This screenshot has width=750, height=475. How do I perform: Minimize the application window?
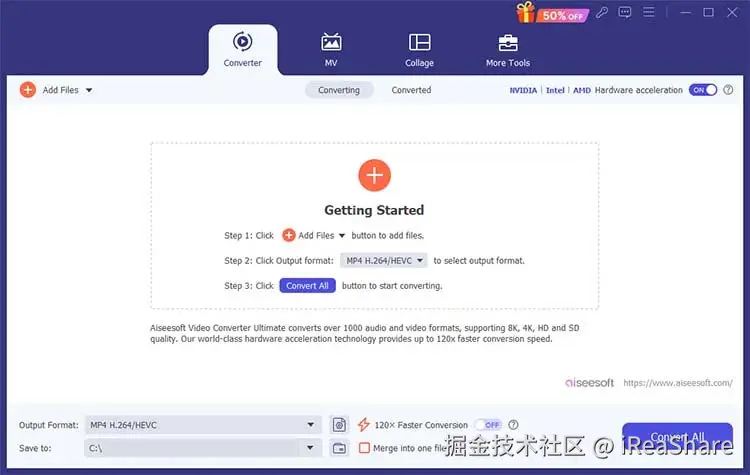[x=685, y=12]
